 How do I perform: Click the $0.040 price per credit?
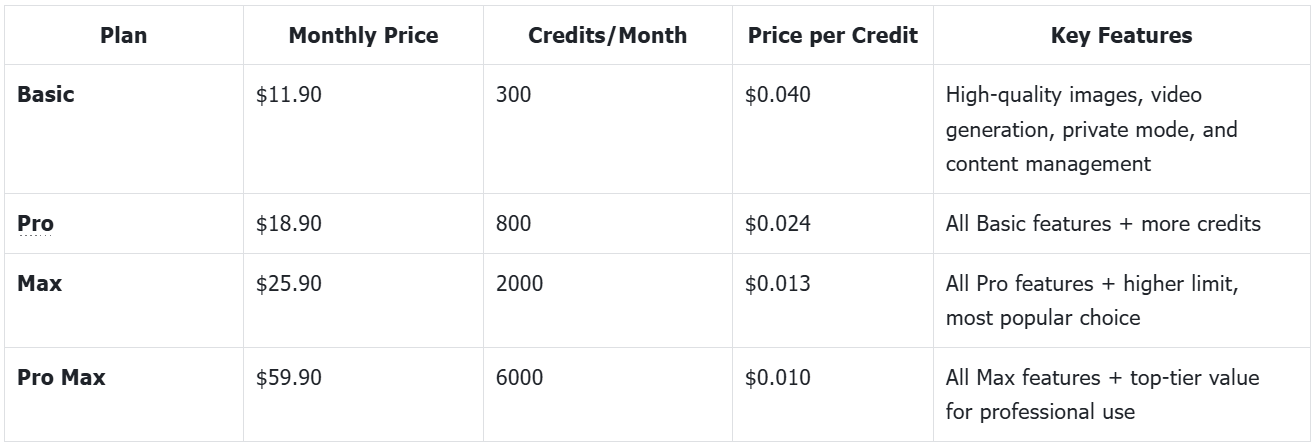point(777,96)
